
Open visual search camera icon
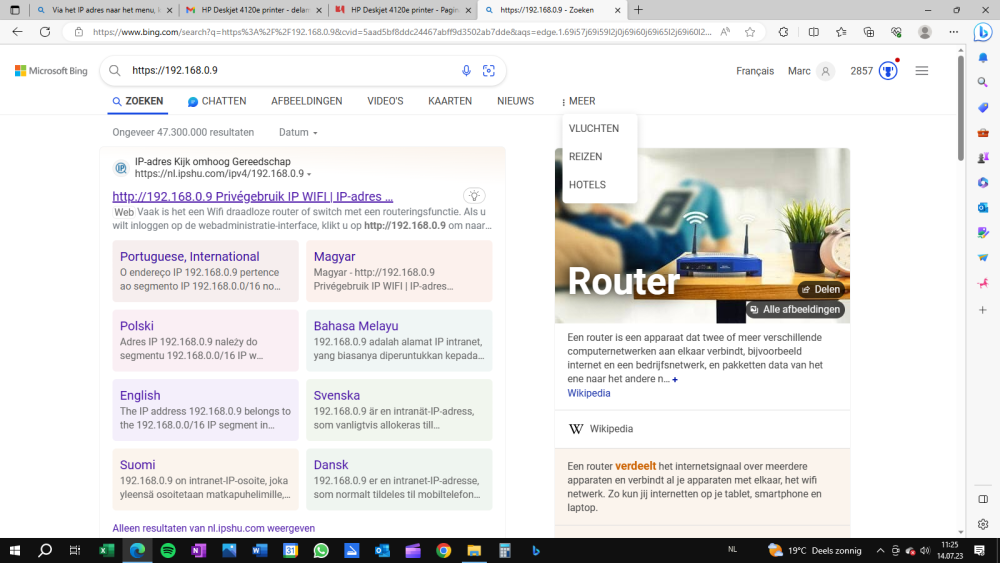(489, 71)
